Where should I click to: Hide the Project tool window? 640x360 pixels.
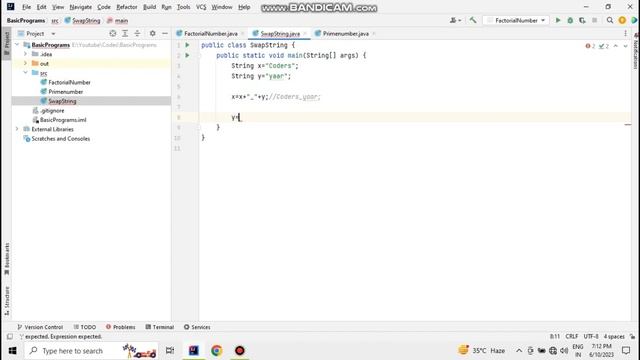[x=165, y=33]
